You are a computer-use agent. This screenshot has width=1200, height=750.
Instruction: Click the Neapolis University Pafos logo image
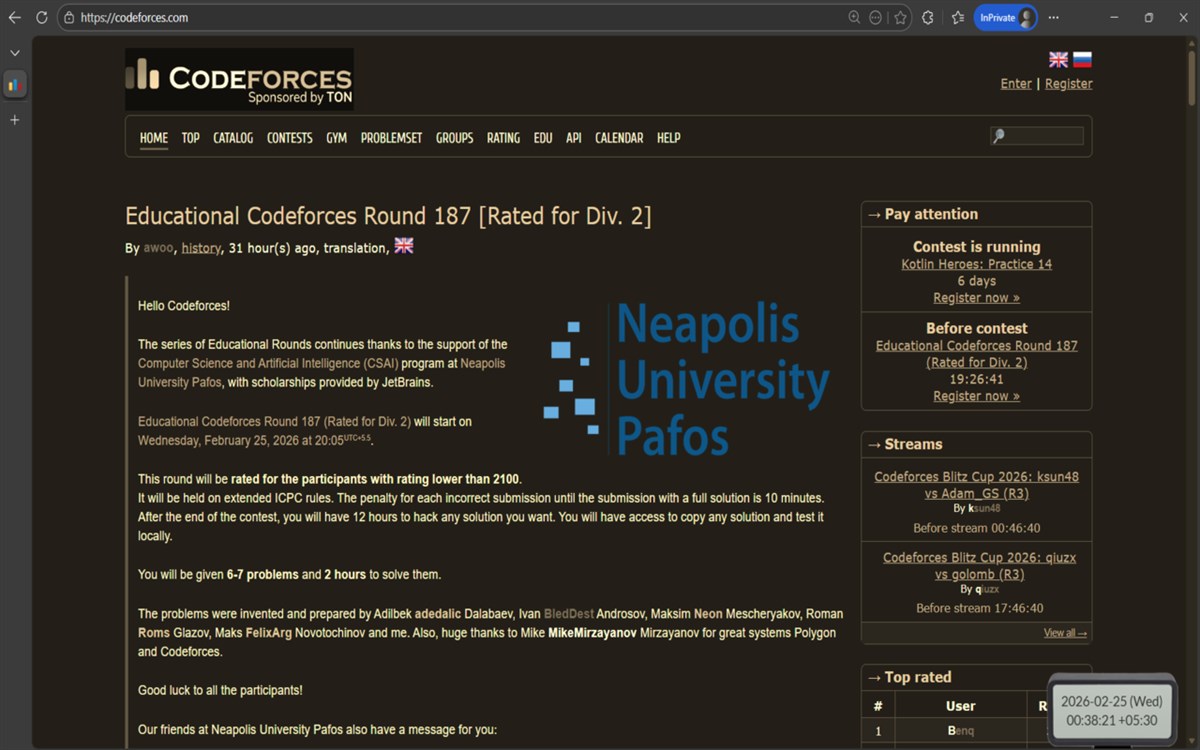pyautogui.click(x=686, y=380)
